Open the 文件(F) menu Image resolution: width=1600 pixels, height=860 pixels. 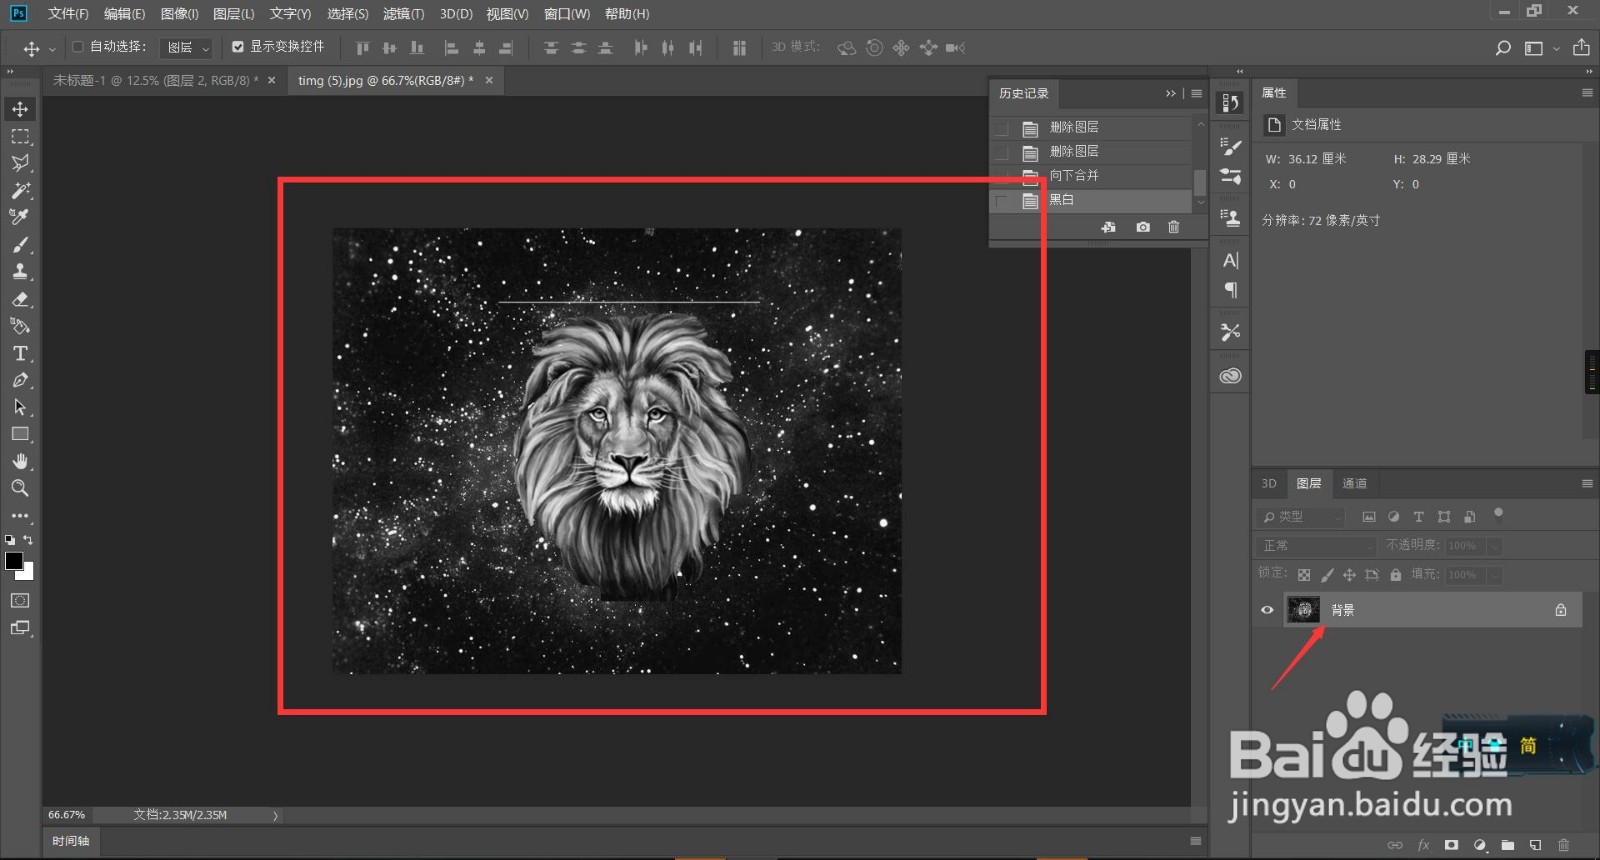(68, 14)
